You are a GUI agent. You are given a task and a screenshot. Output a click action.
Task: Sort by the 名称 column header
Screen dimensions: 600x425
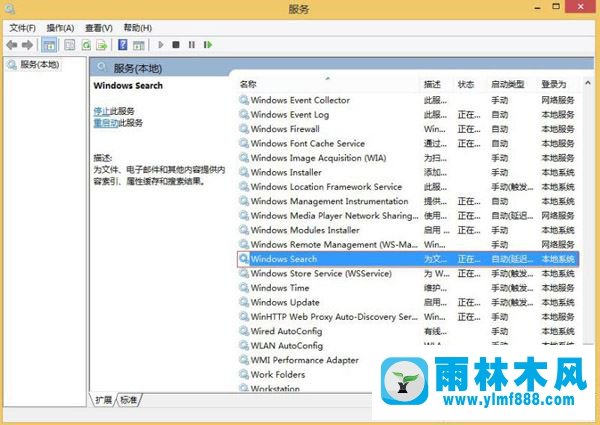248,84
